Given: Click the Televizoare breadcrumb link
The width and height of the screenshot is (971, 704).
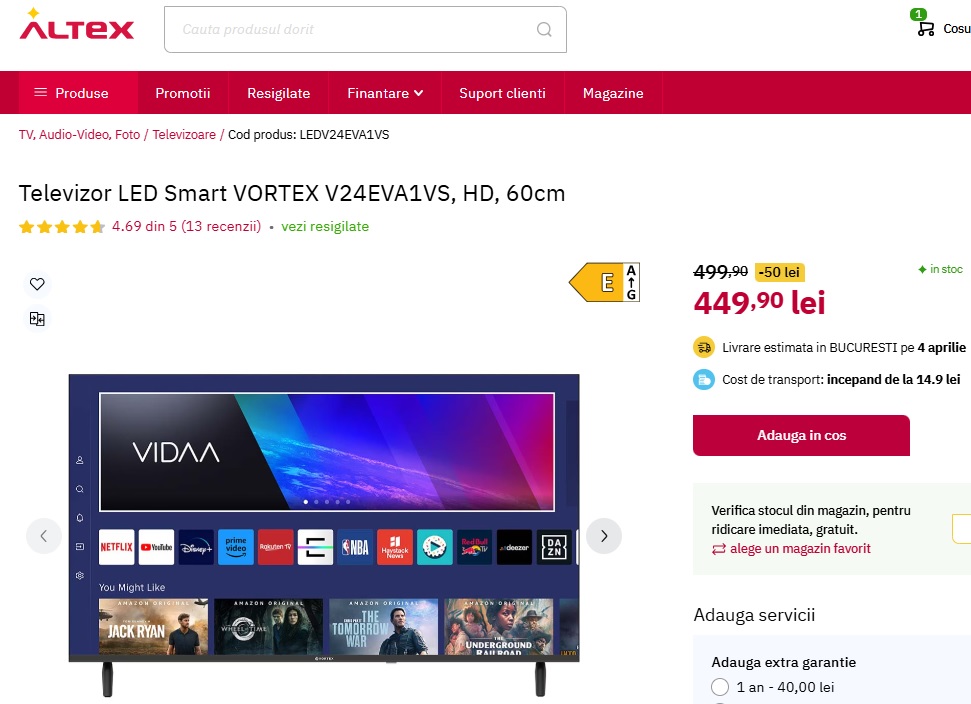Looking at the screenshot, I should 184,134.
